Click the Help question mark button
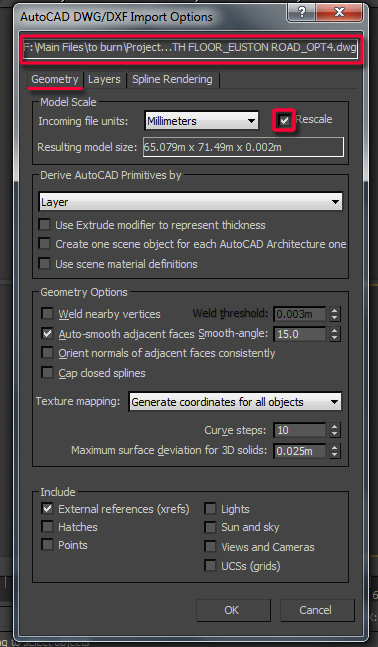This screenshot has height=647, width=378. tap(301, 12)
